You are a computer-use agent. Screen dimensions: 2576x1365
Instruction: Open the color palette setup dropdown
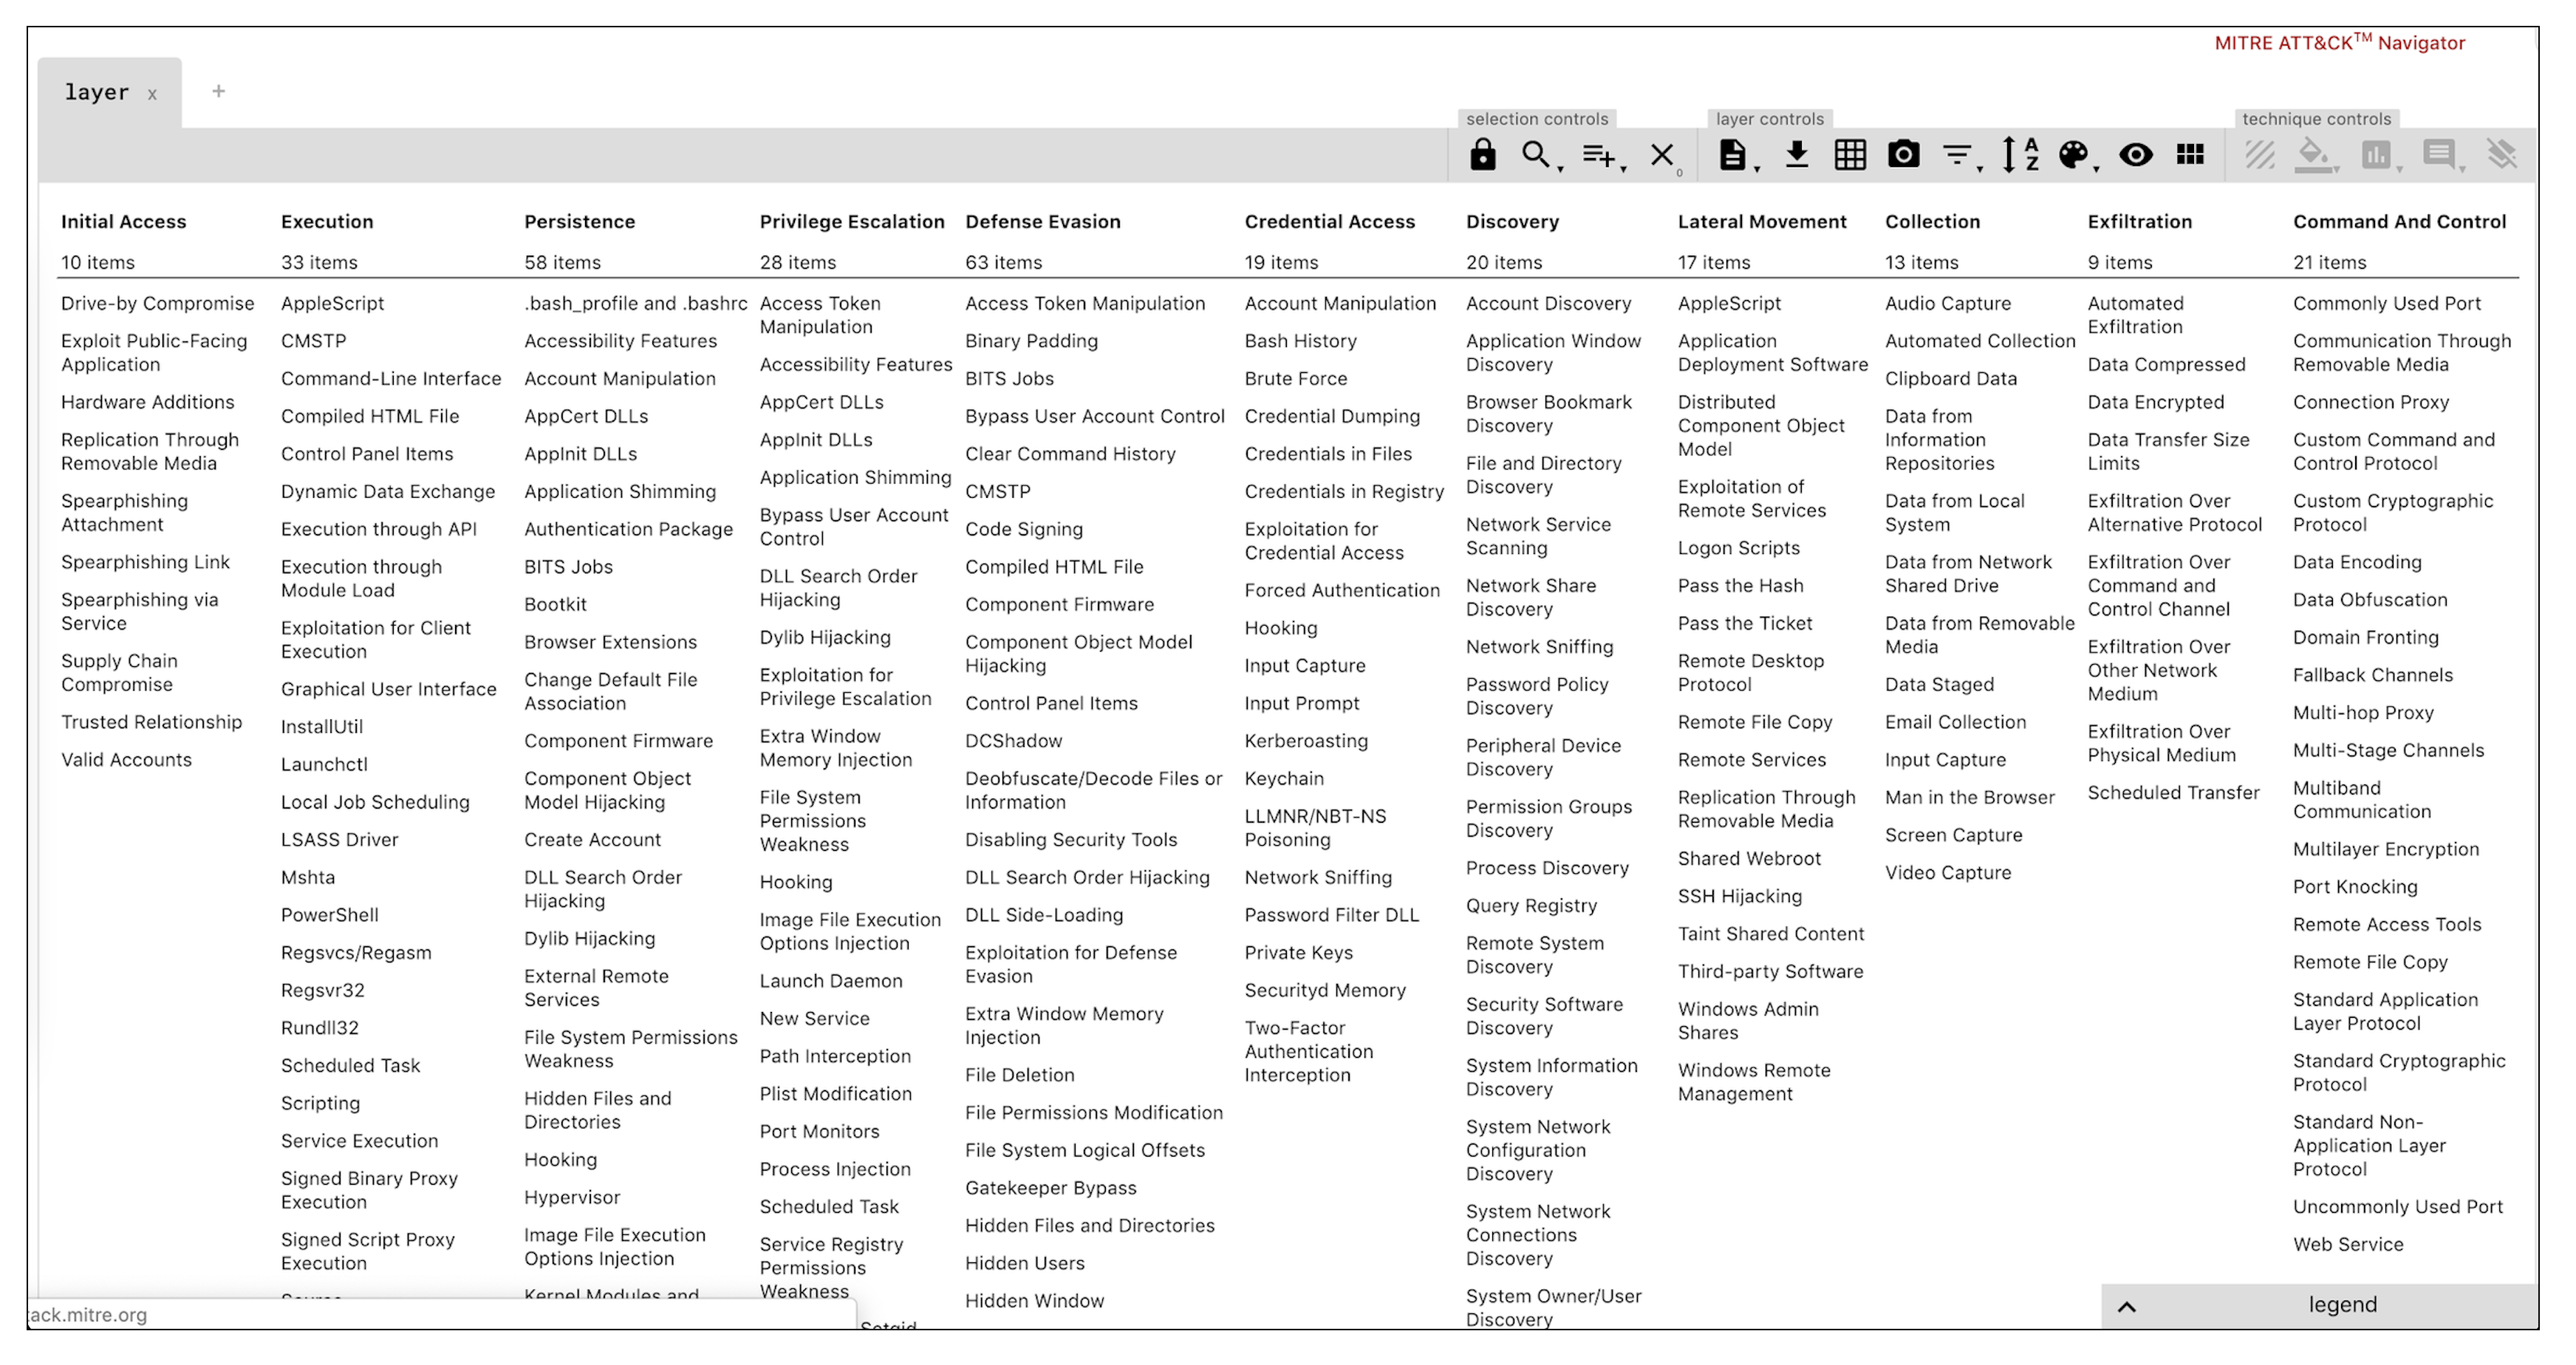point(2077,155)
